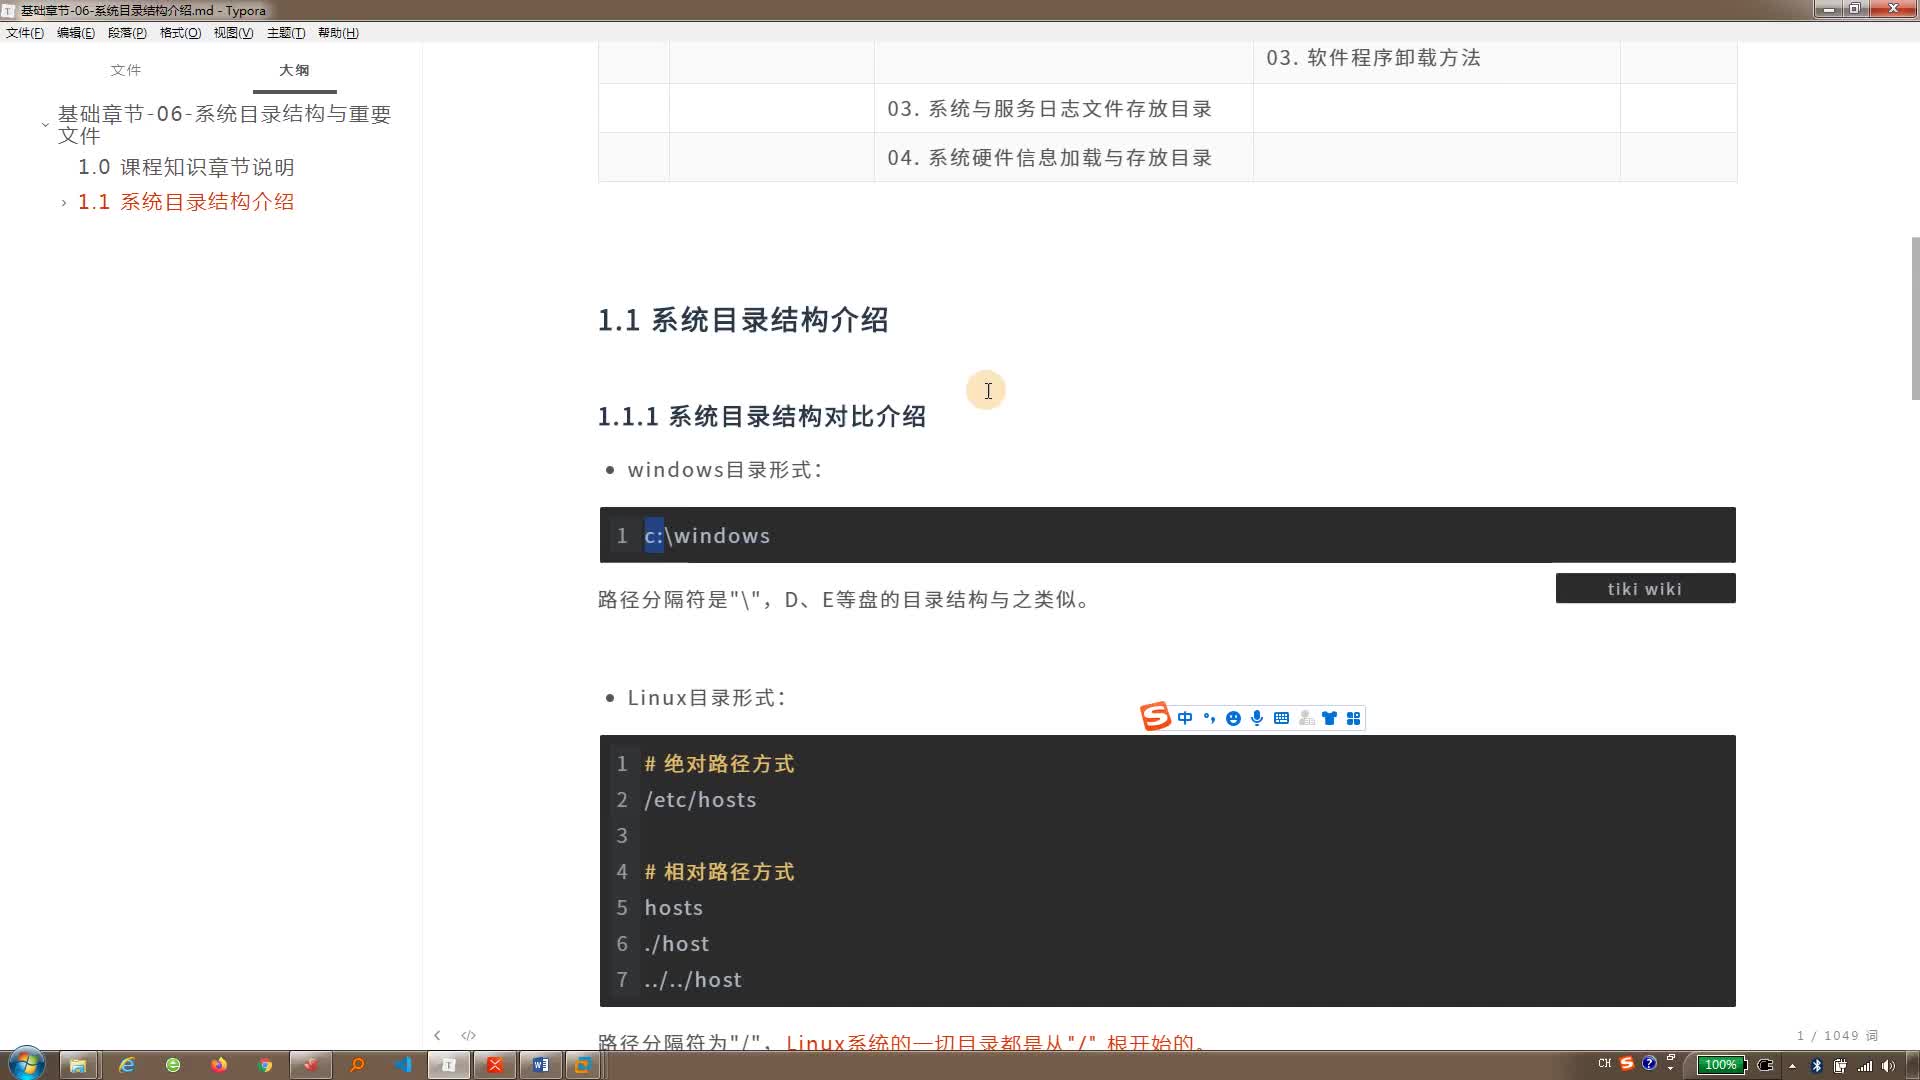The width and height of the screenshot is (1920, 1080).
Task: Open the 段落(P) menu
Action: pos(127,33)
